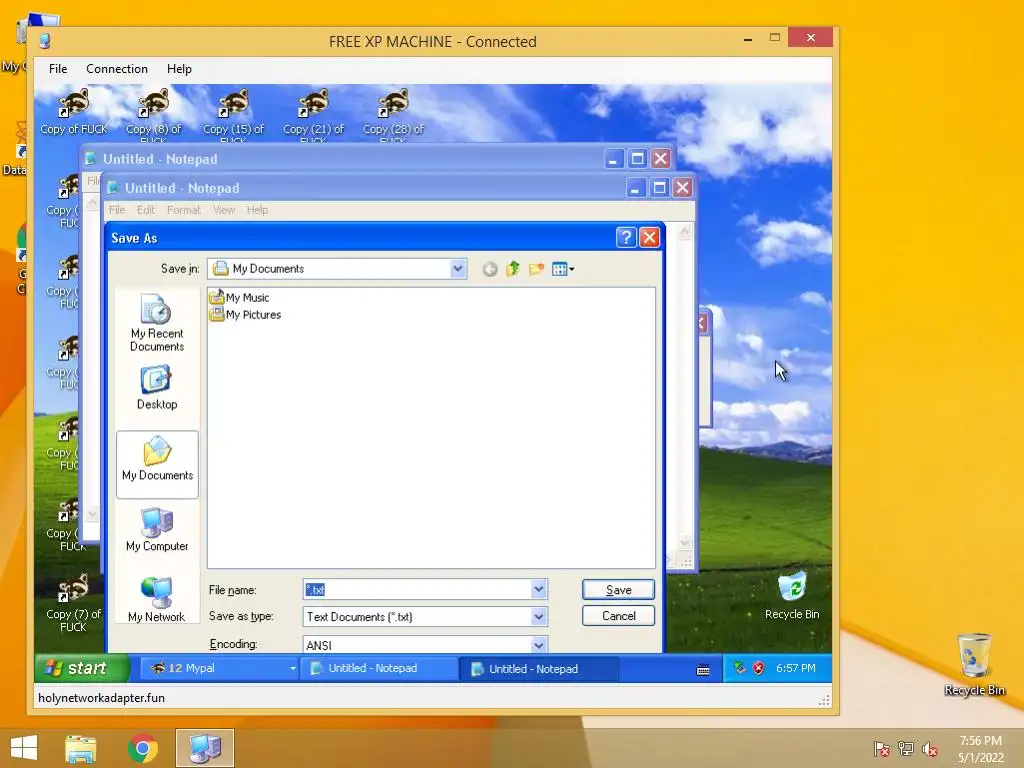Switch to second Untitled - Notepad taskbar button

[539, 668]
